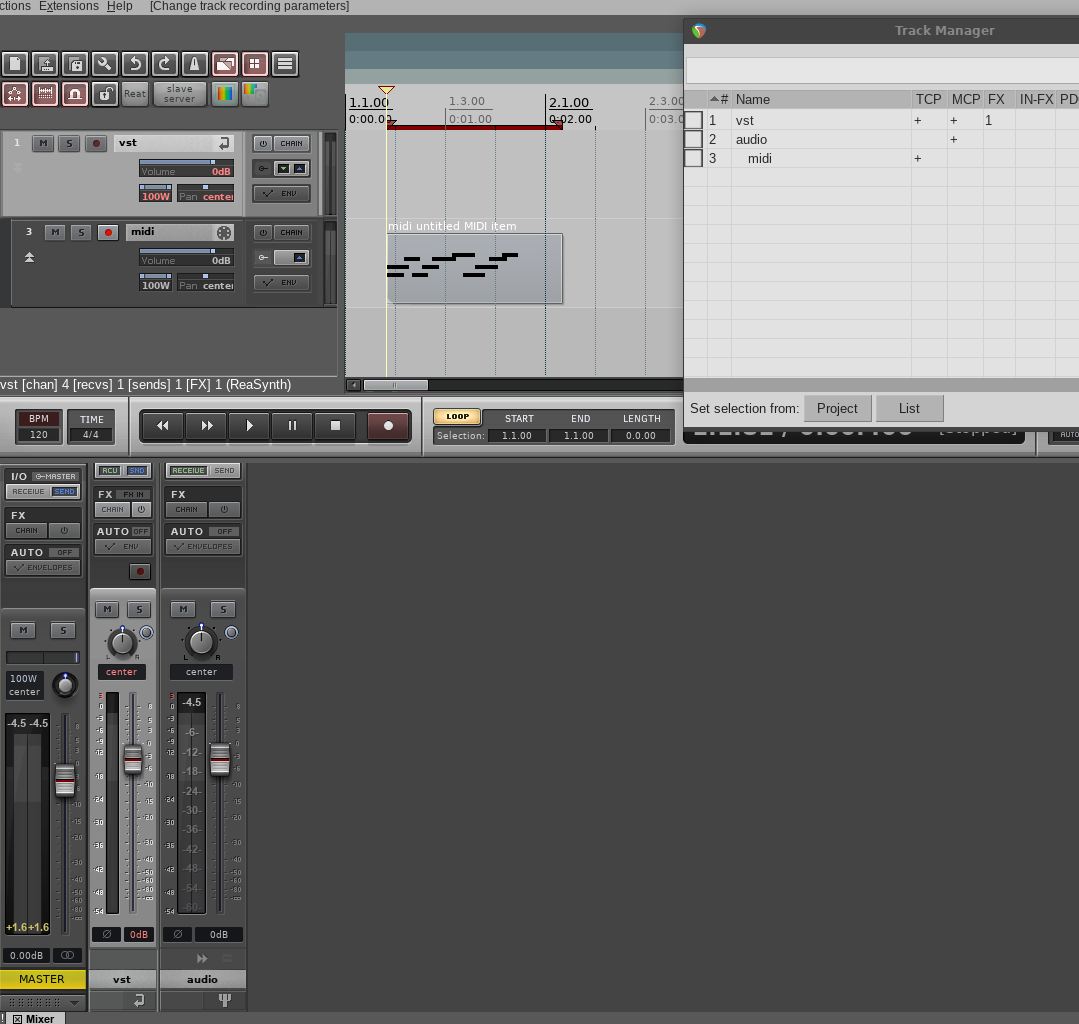Sort Track Manager by the # column header
1079x1024 pixels.
point(720,99)
